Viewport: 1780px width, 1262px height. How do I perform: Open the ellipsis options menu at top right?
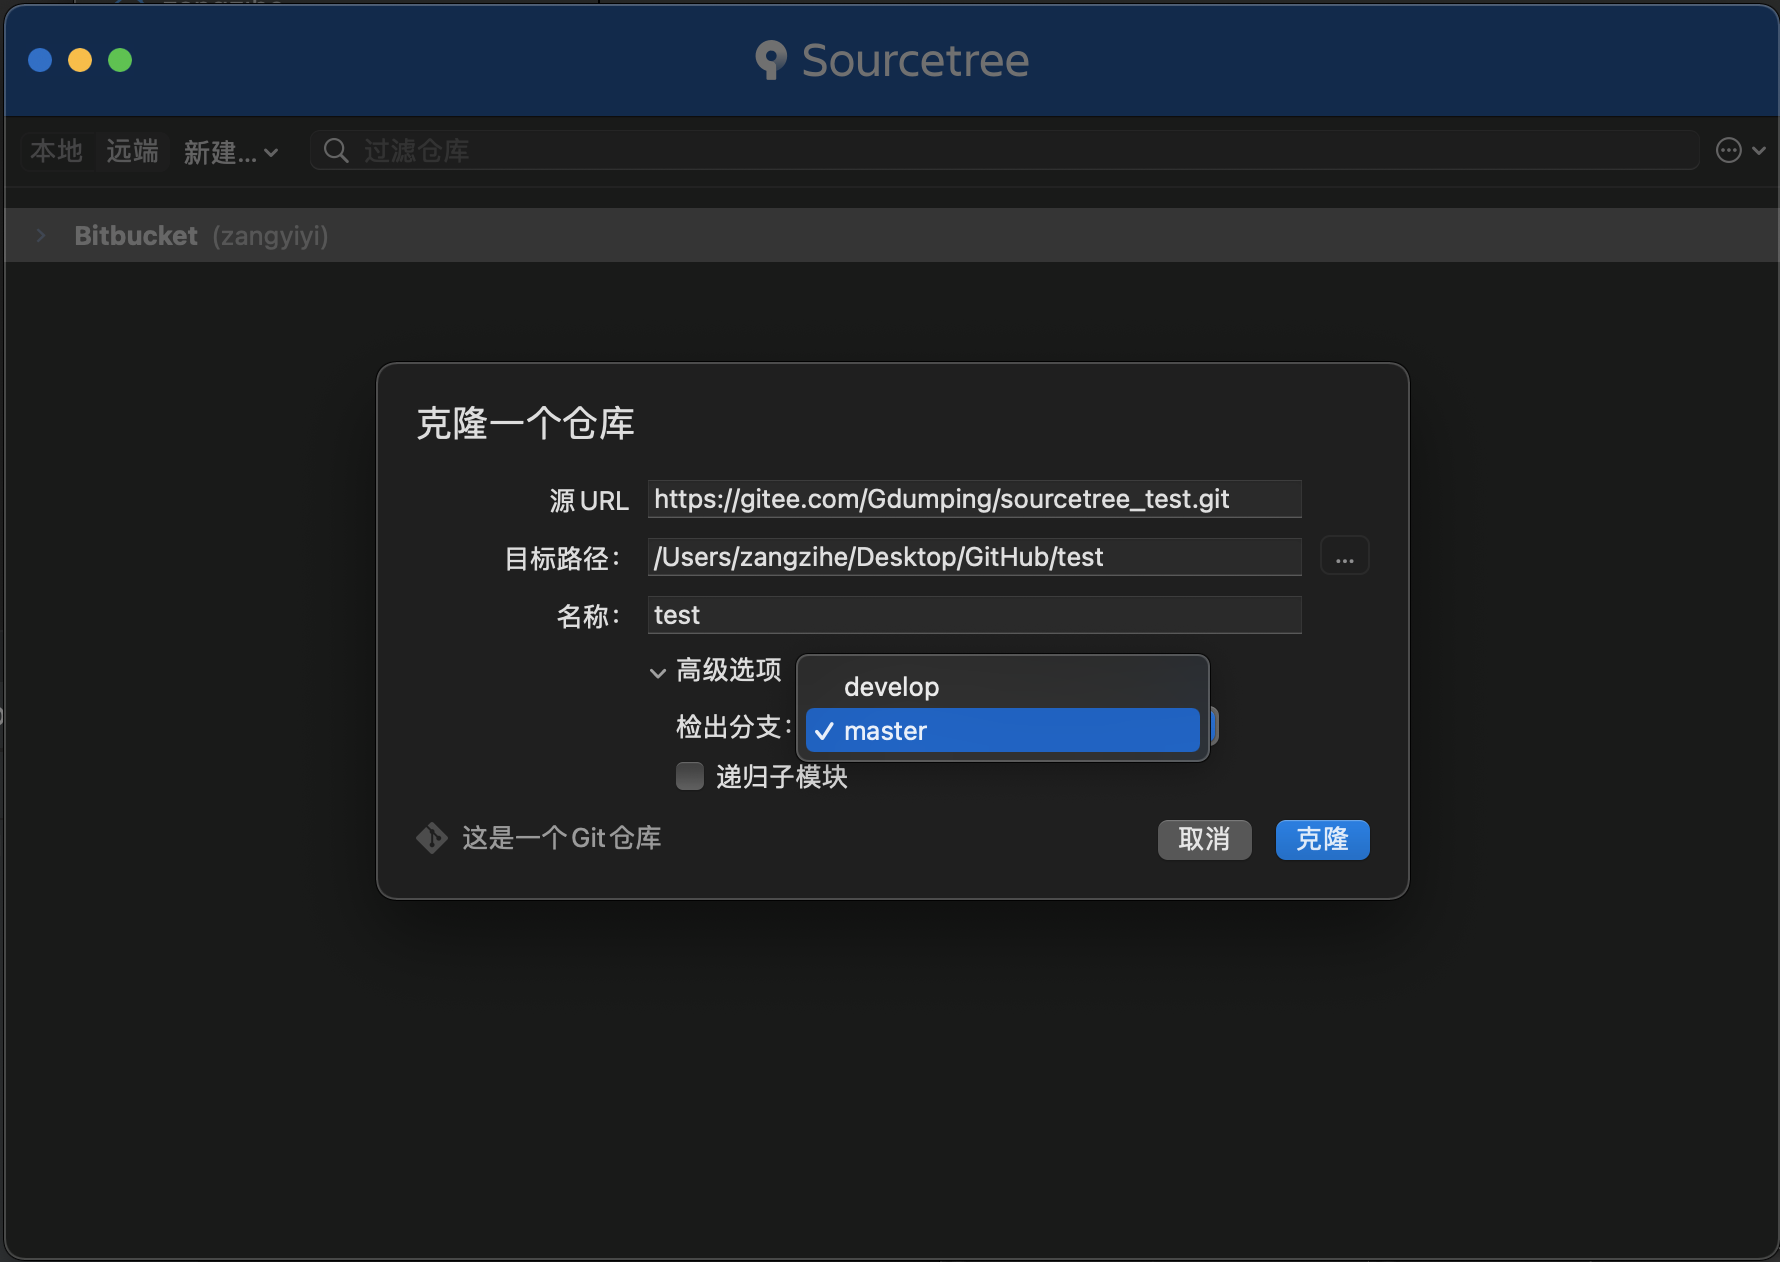click(x=1740, y=151)
